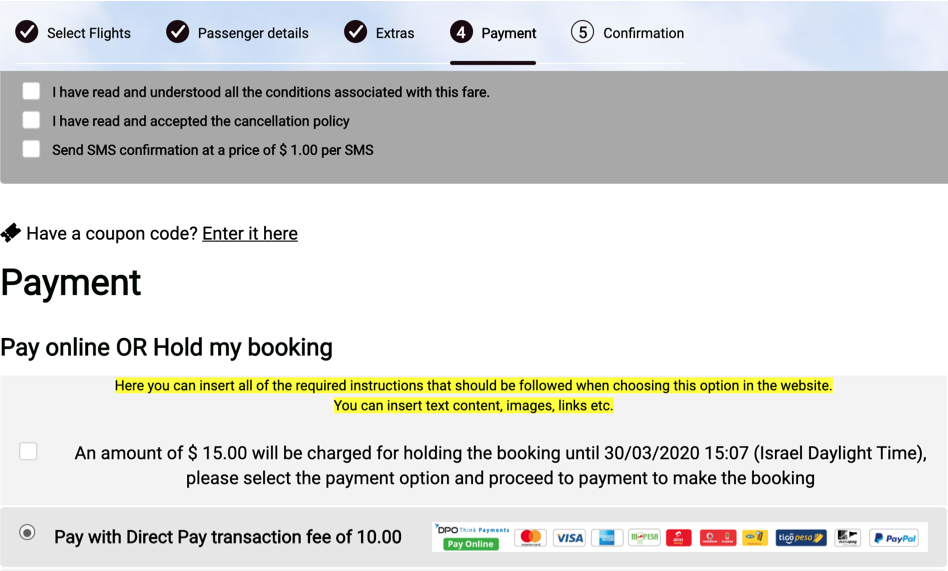Screen dimensions: 948x571
Task: Click the red Airtel Money icon
Action: 678,537
